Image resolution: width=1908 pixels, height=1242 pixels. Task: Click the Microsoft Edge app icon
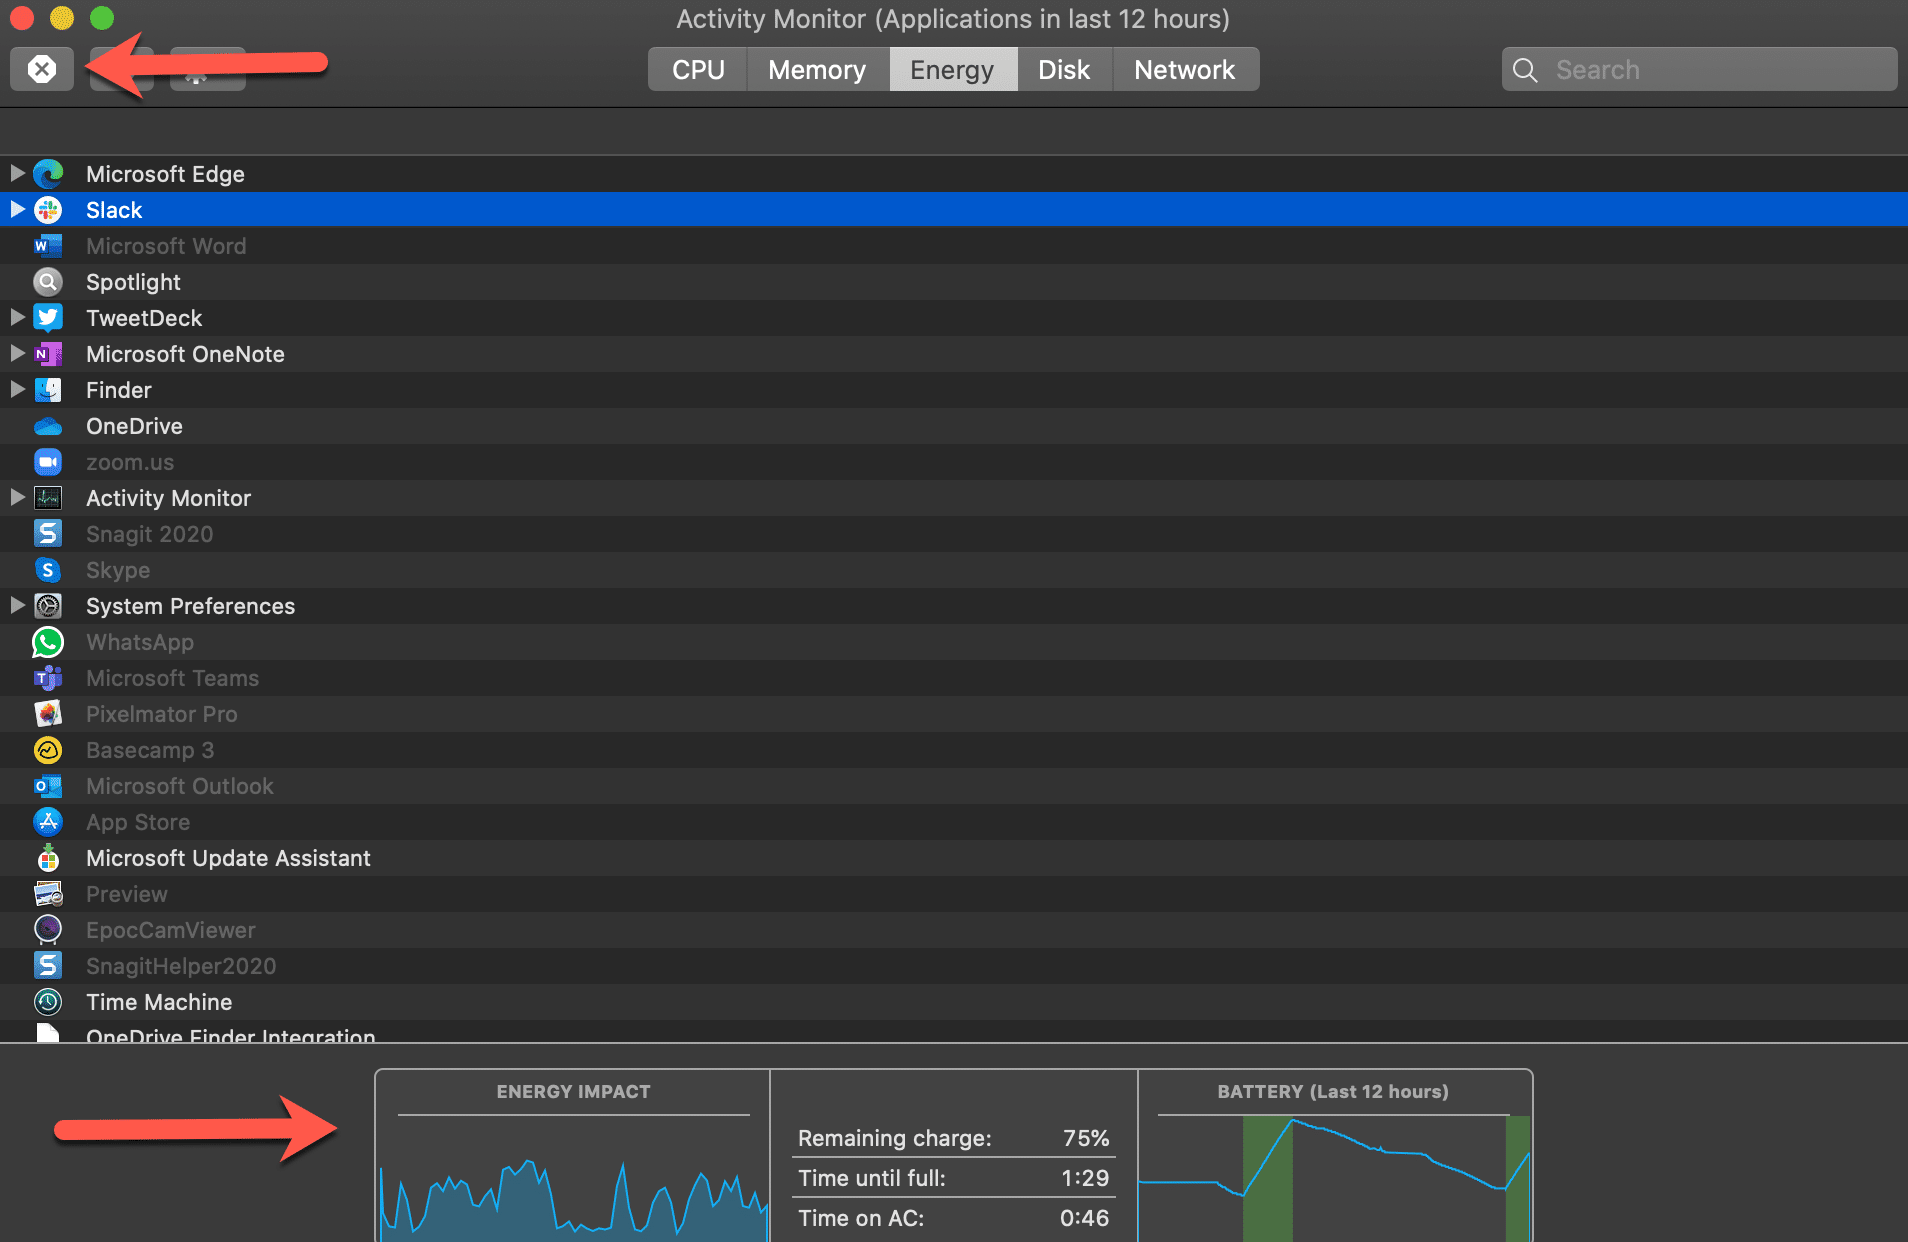click(48, 174)
